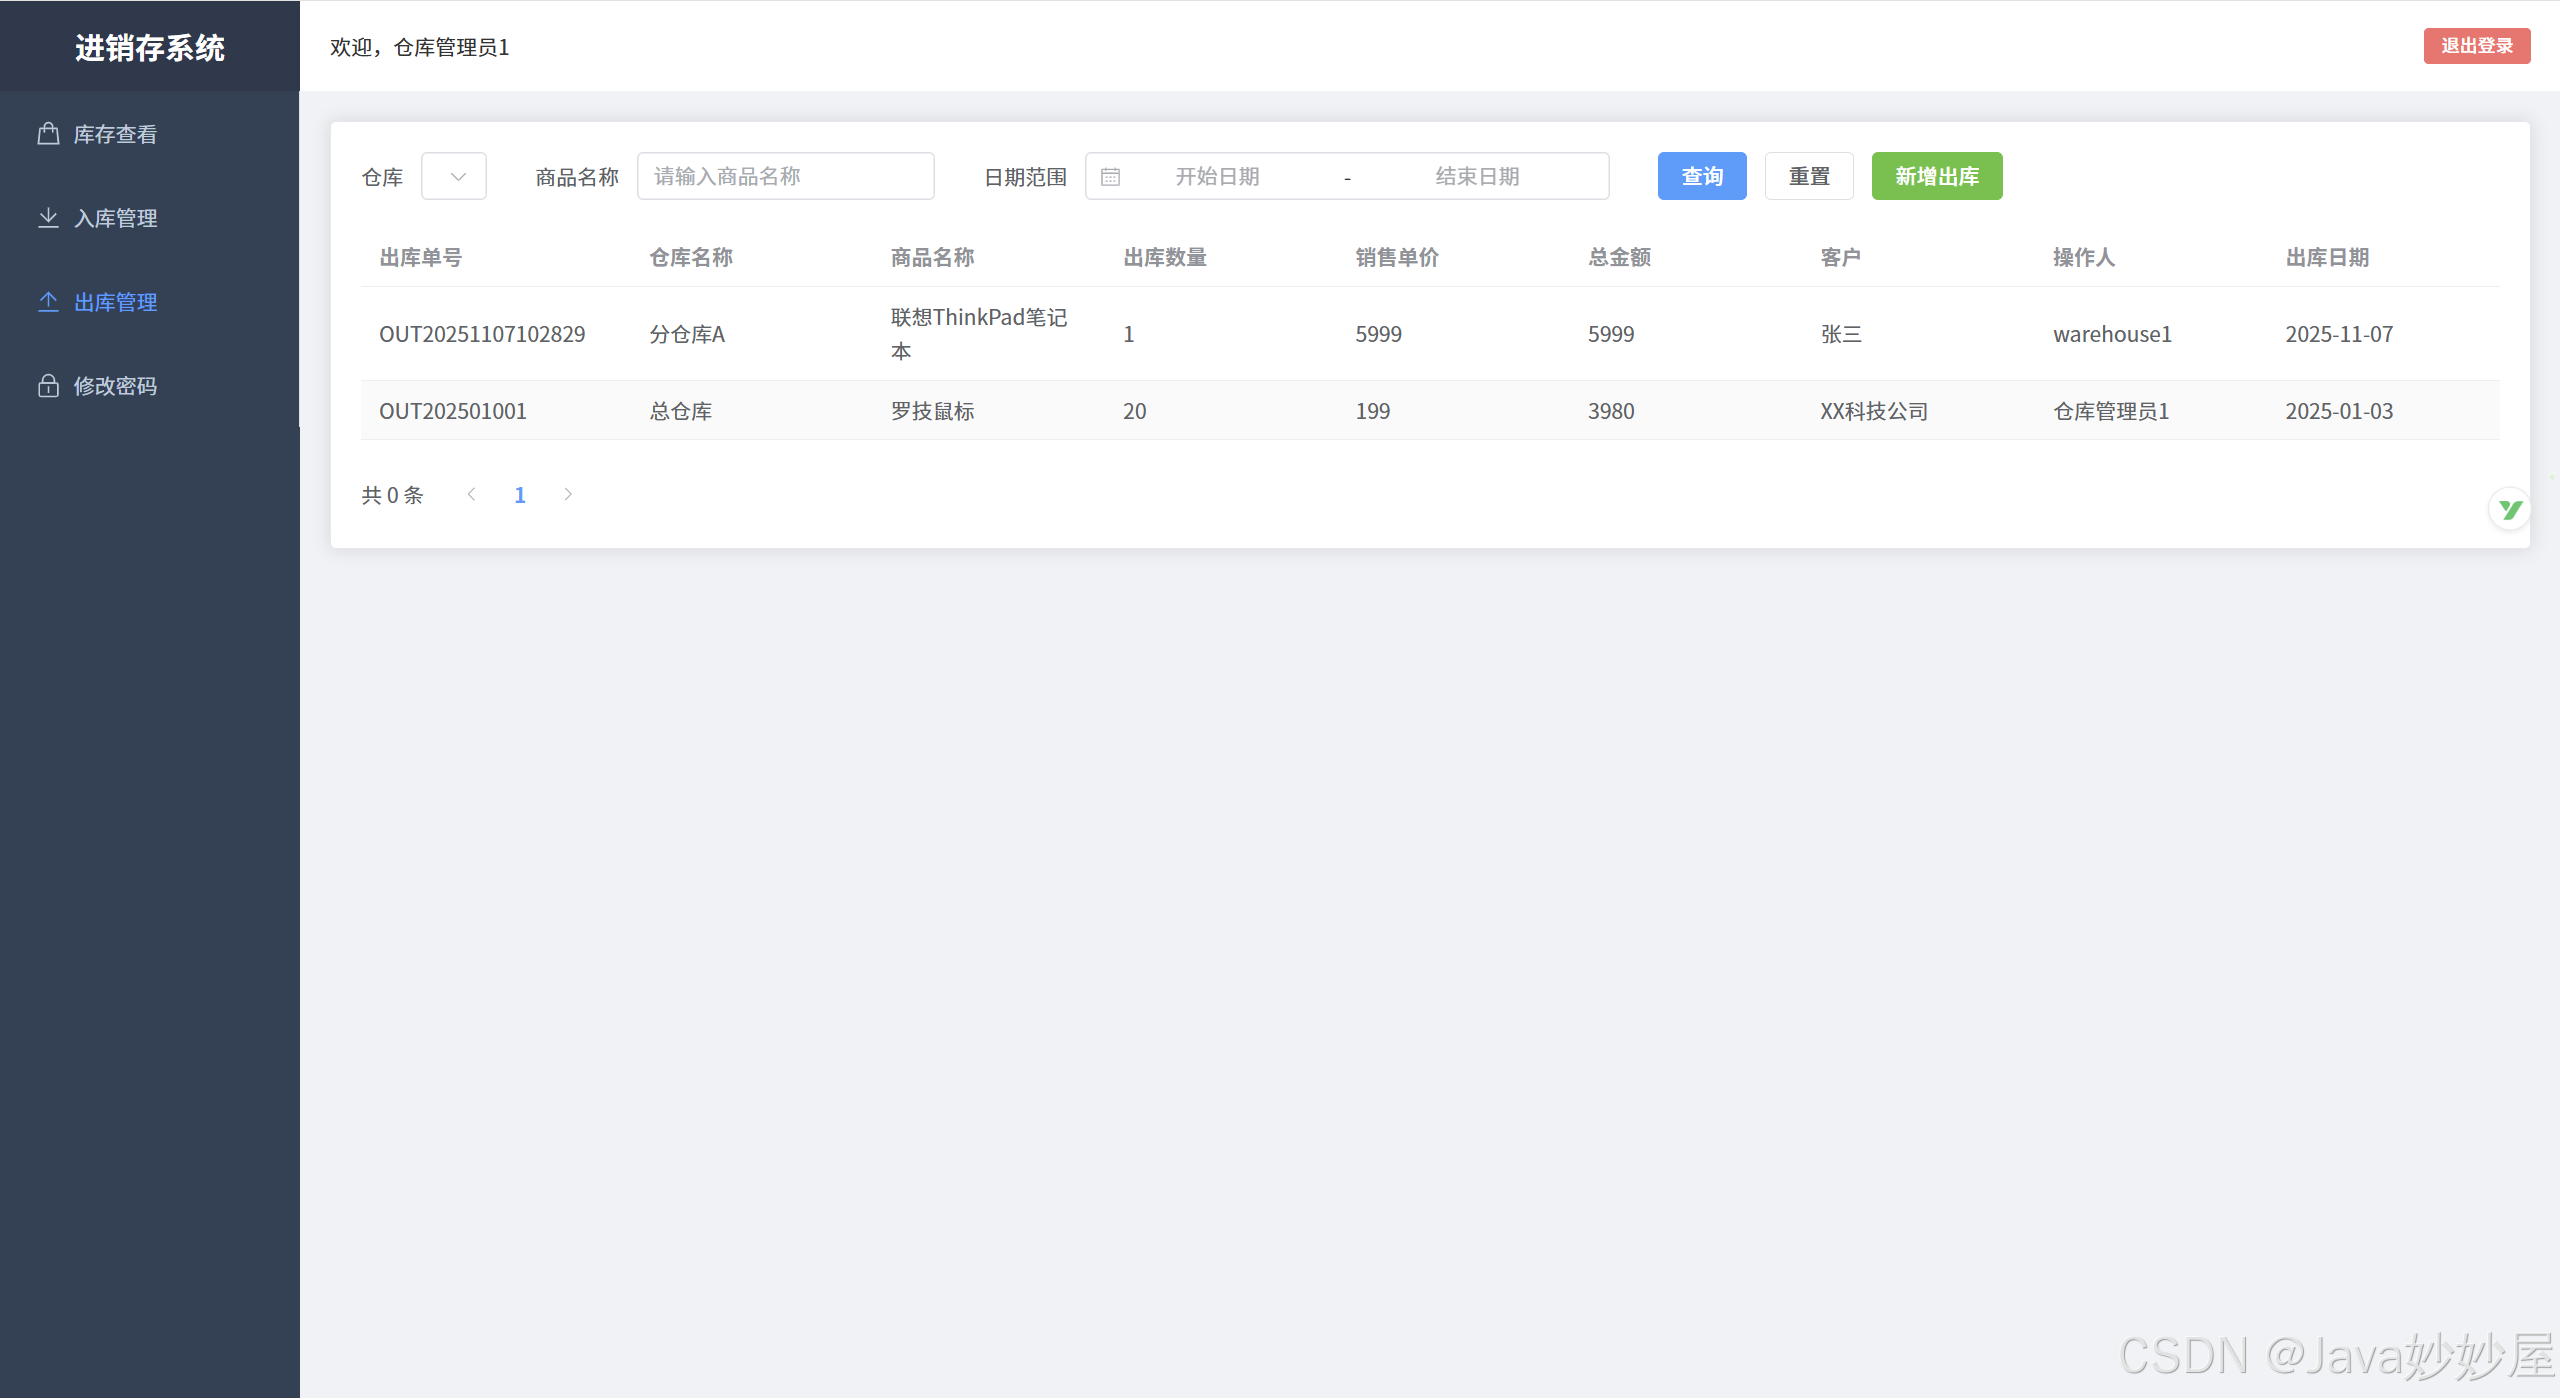Open 库存查看 menu item

pyautogui.click(x=150, y=134)
